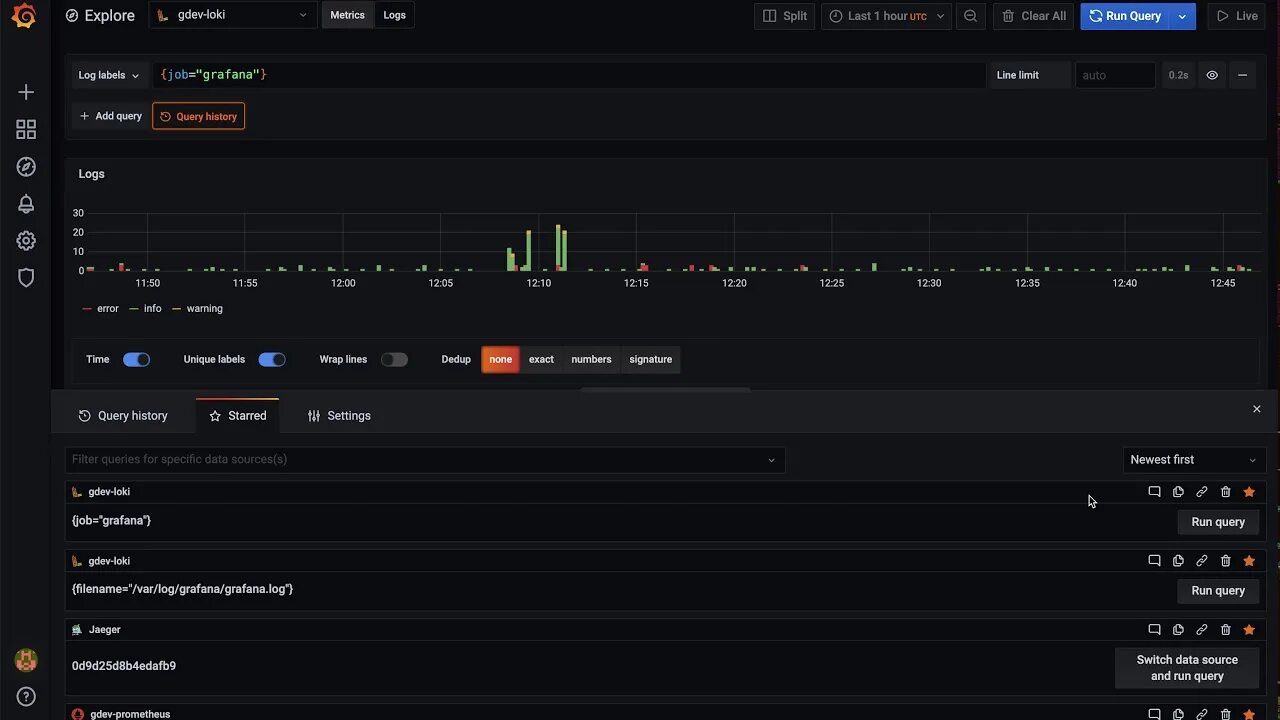Copy link for the Jaeger query
Screen dimensions: 1280x720
1202,630
